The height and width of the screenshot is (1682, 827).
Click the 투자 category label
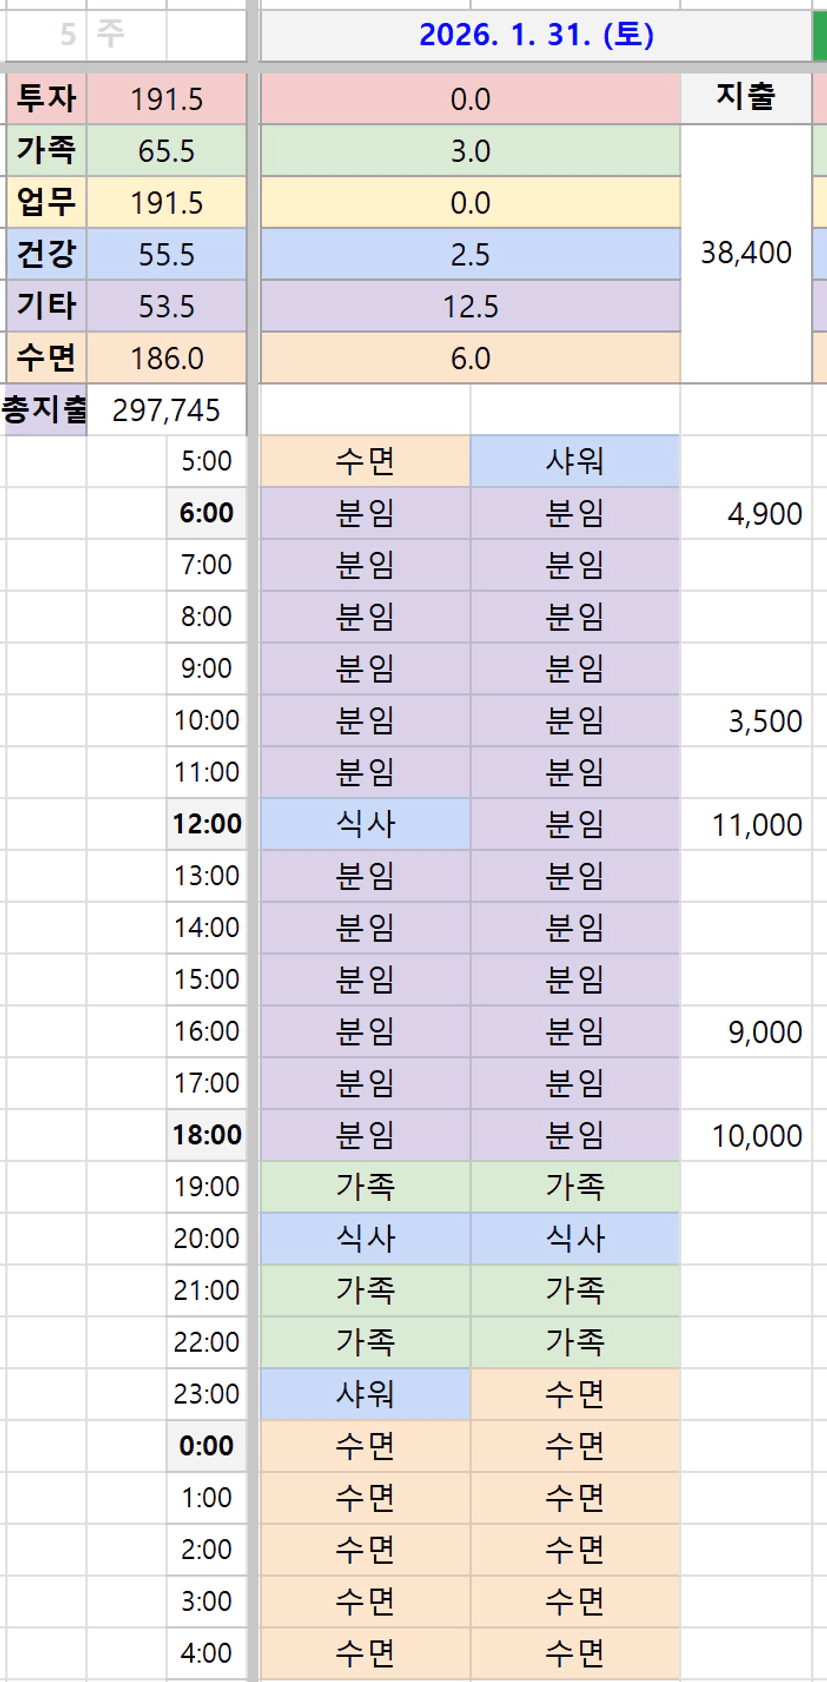[46, 99]
